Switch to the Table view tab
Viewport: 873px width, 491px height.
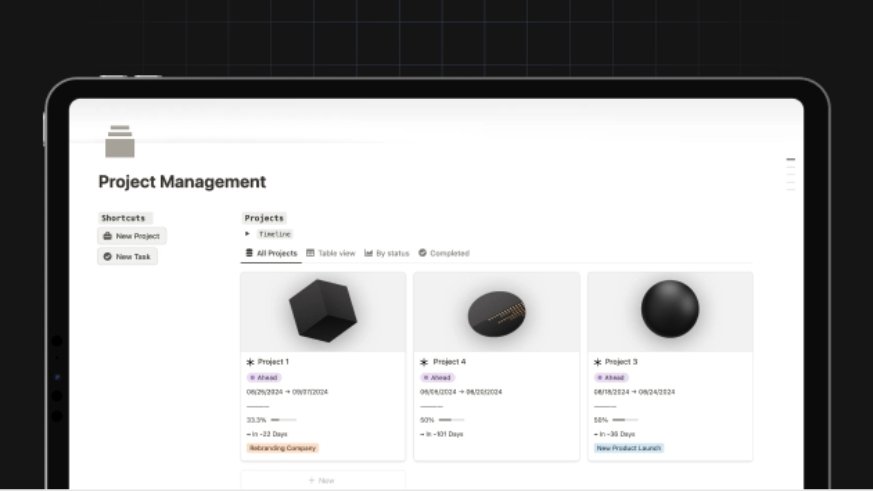coord(331,253)
